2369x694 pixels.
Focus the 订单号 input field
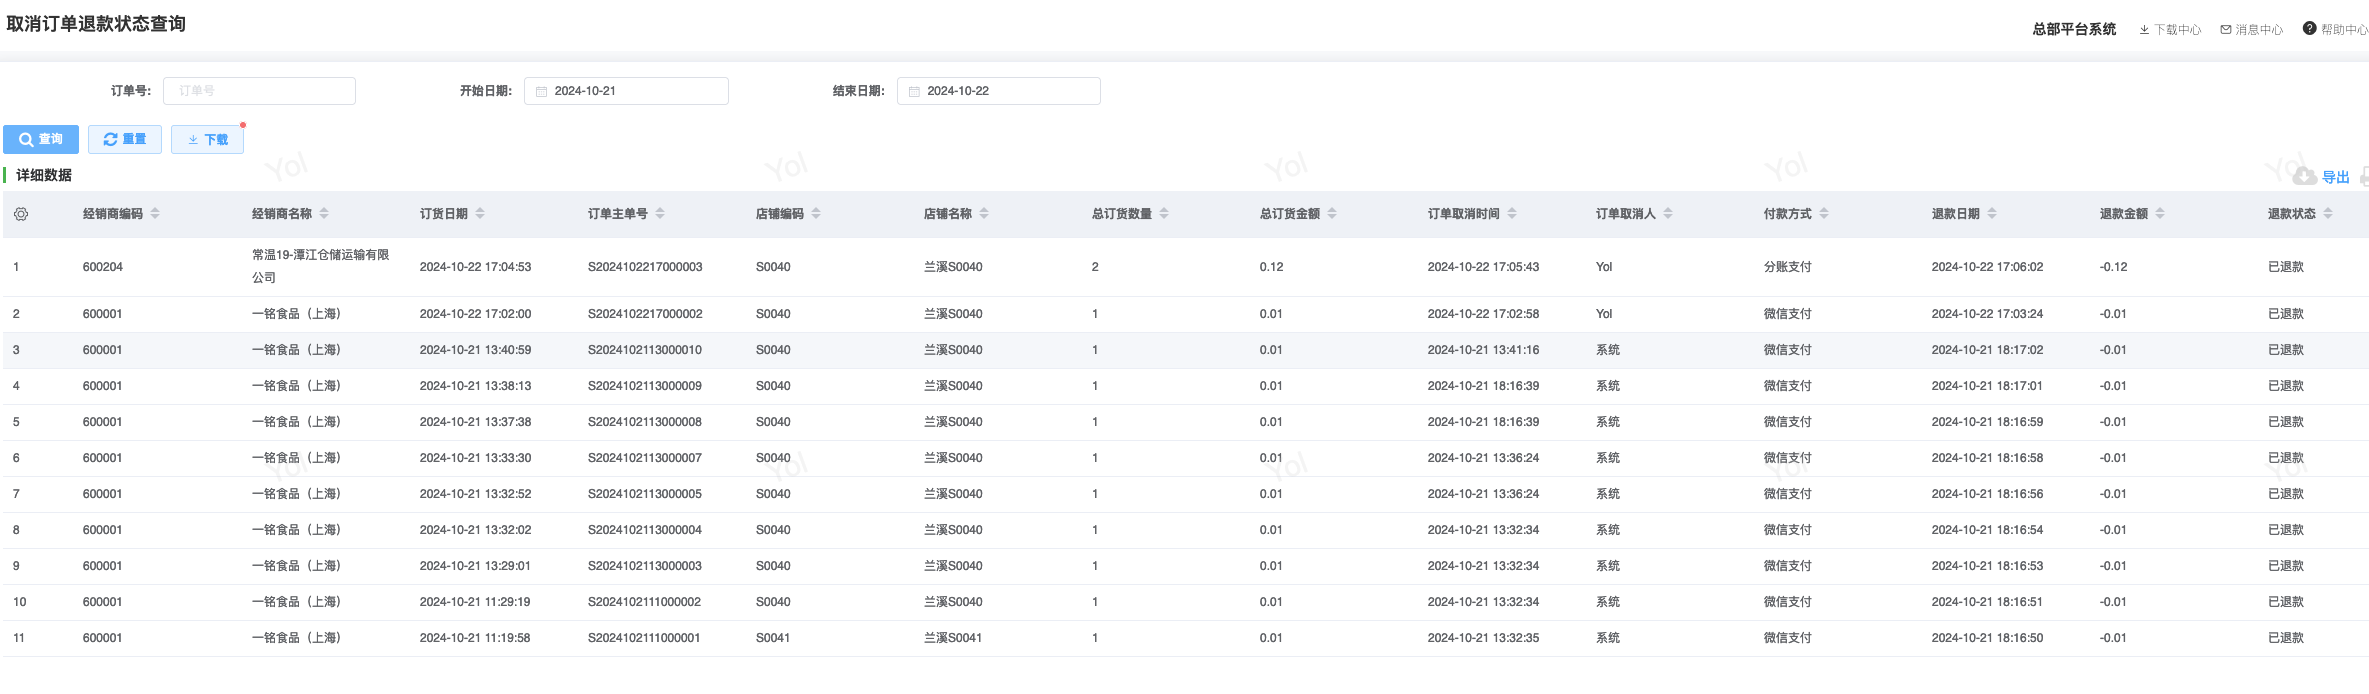point(259,91)
